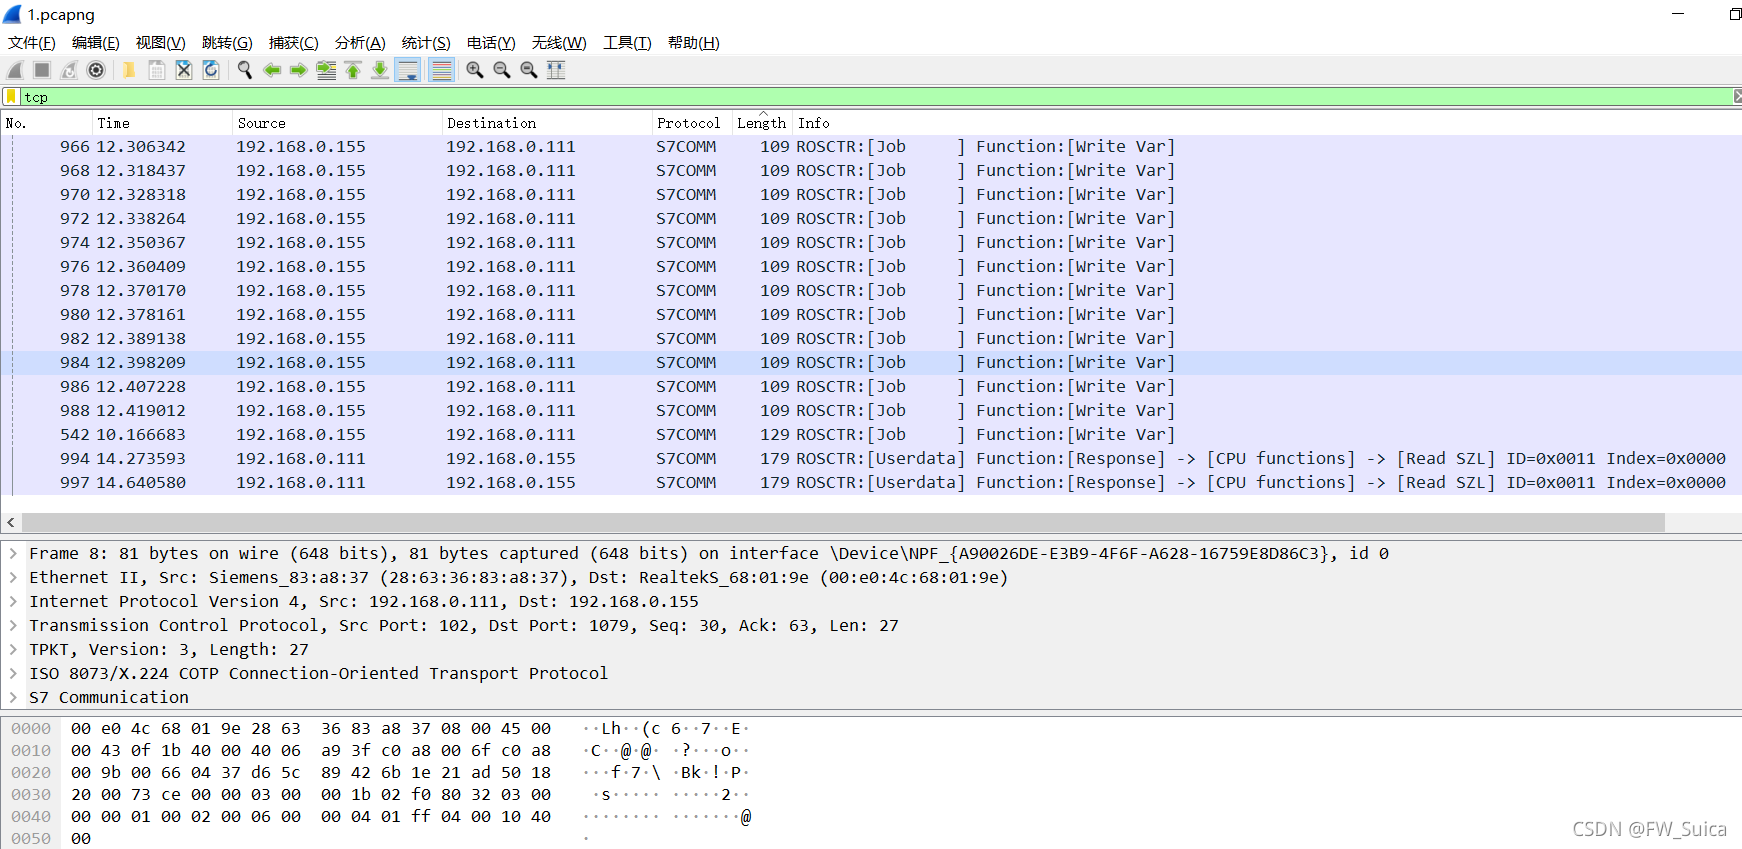Click the start capture shark fin icon
Screen dimensions: 1742x849
coord(15,70)
